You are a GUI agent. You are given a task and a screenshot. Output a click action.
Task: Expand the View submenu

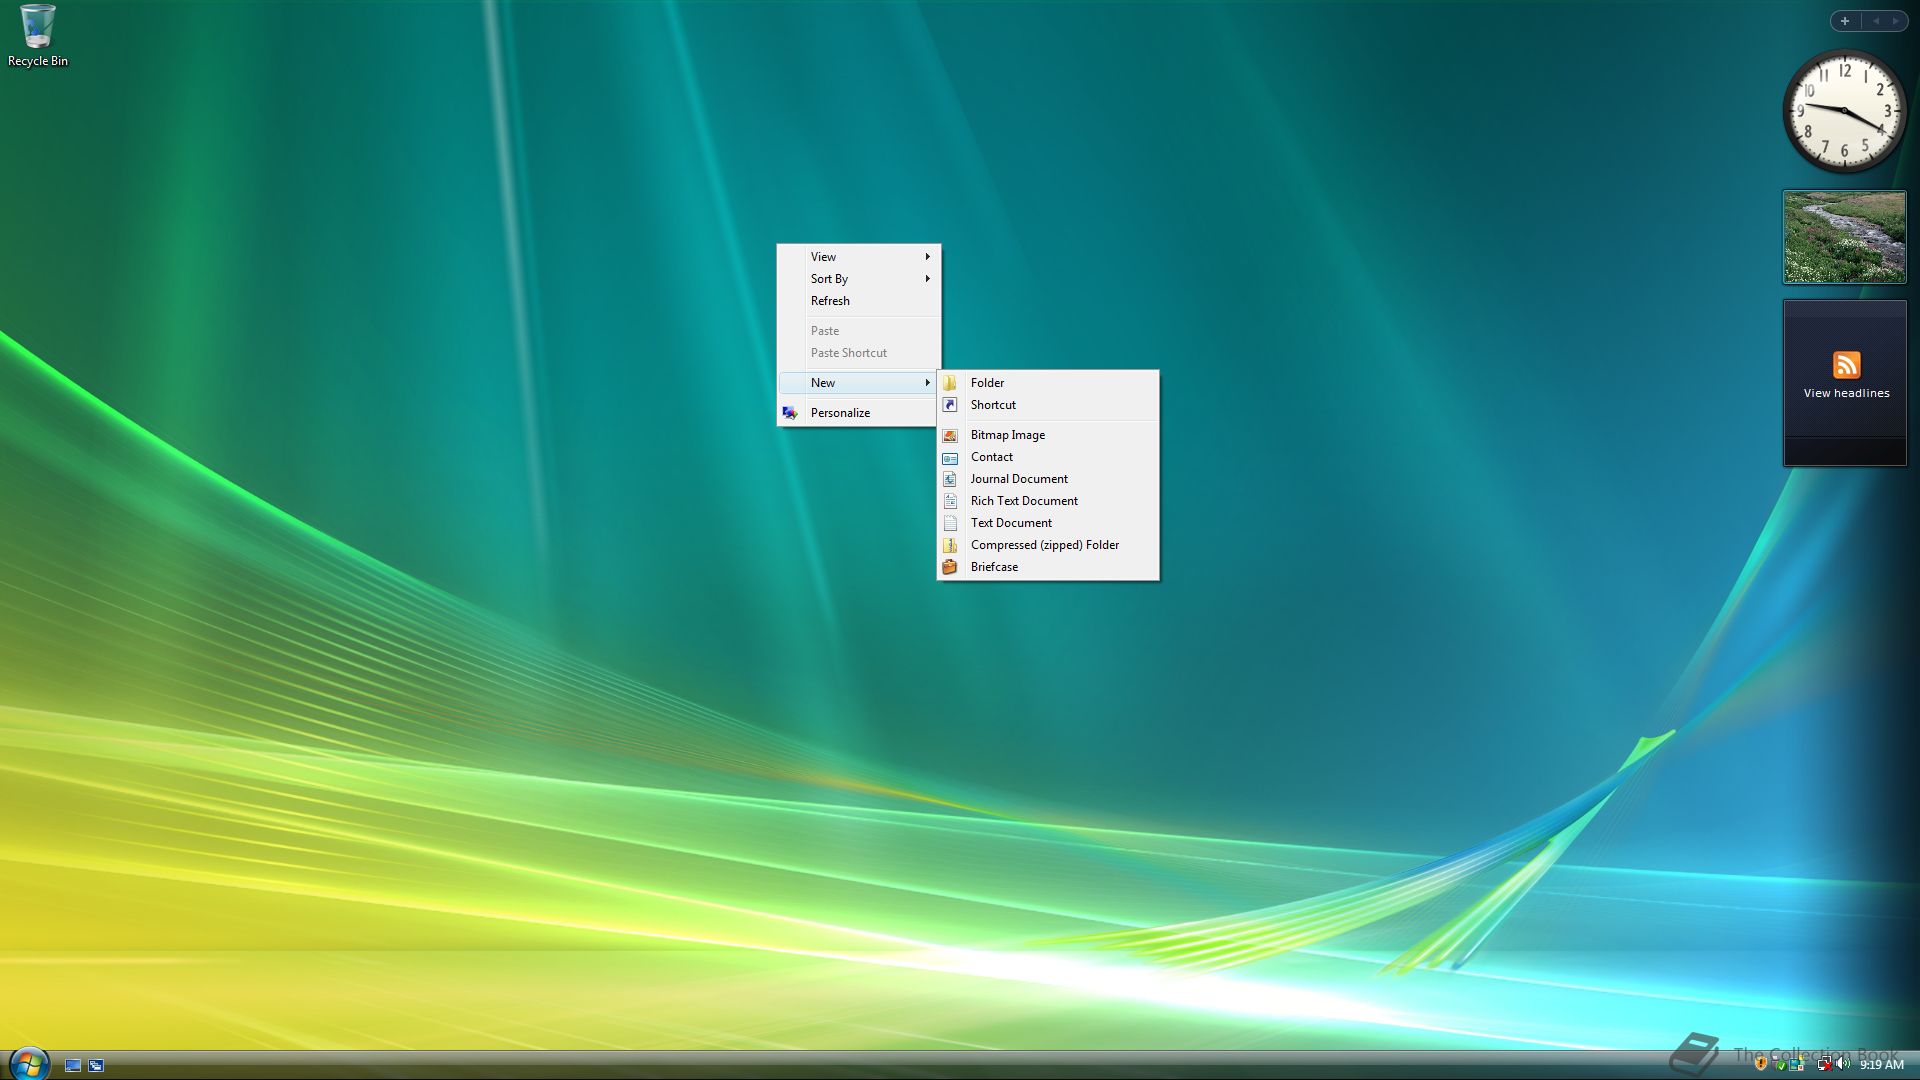(x=858, y=257)
